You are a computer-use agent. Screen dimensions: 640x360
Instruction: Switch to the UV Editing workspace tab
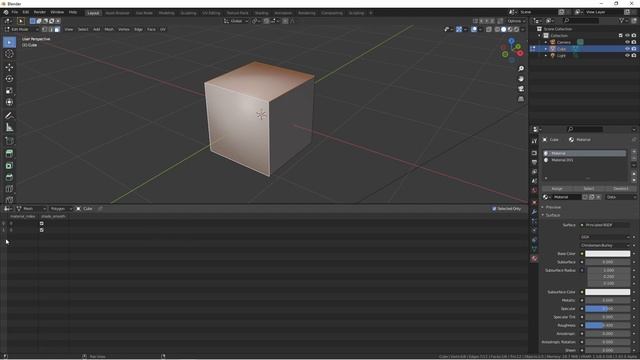pyautogui.click(x=211, y=13)
